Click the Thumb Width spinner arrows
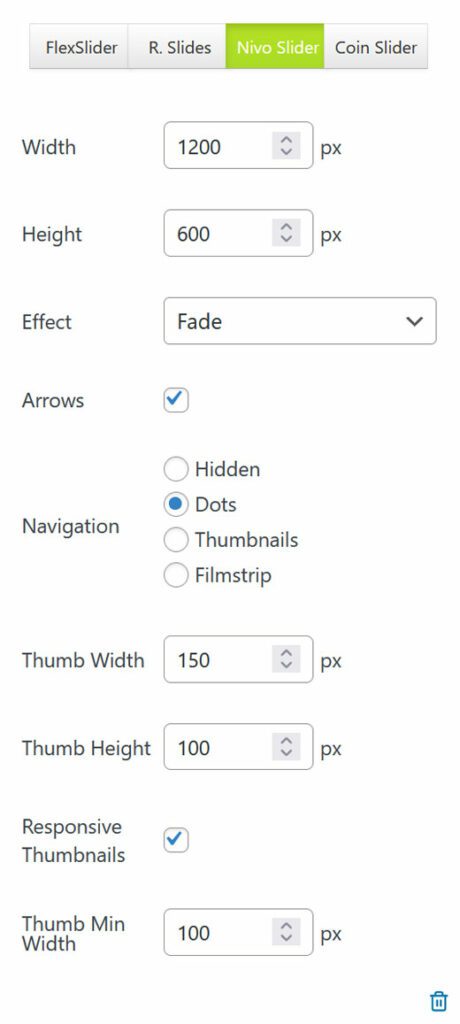460x1024 pixels. pos(286,659)
